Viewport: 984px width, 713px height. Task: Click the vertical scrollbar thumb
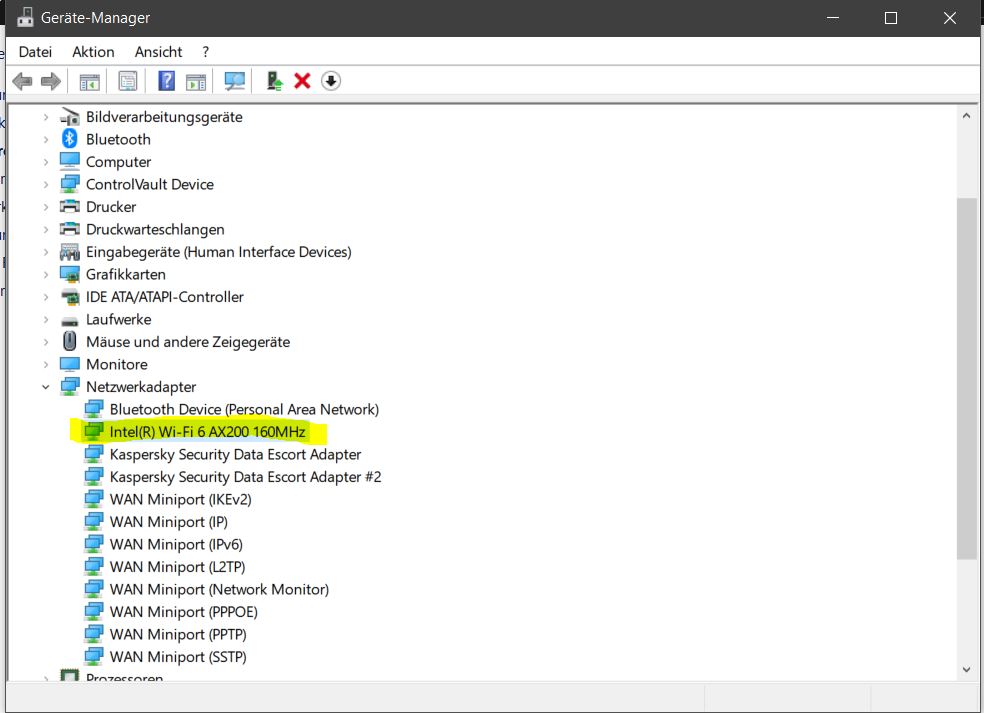966,378
